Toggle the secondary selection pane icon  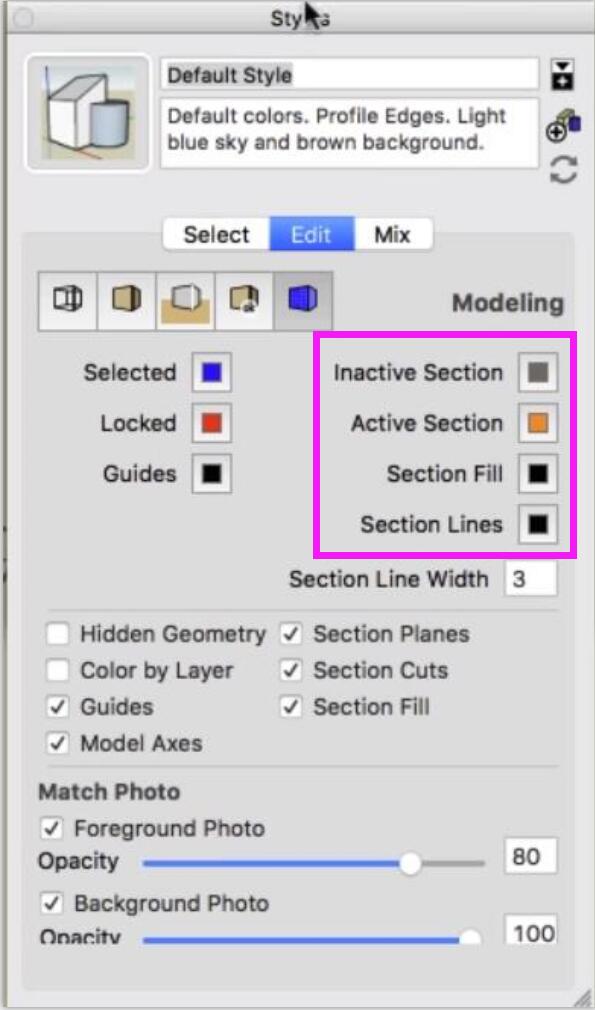tap(562, 75)
